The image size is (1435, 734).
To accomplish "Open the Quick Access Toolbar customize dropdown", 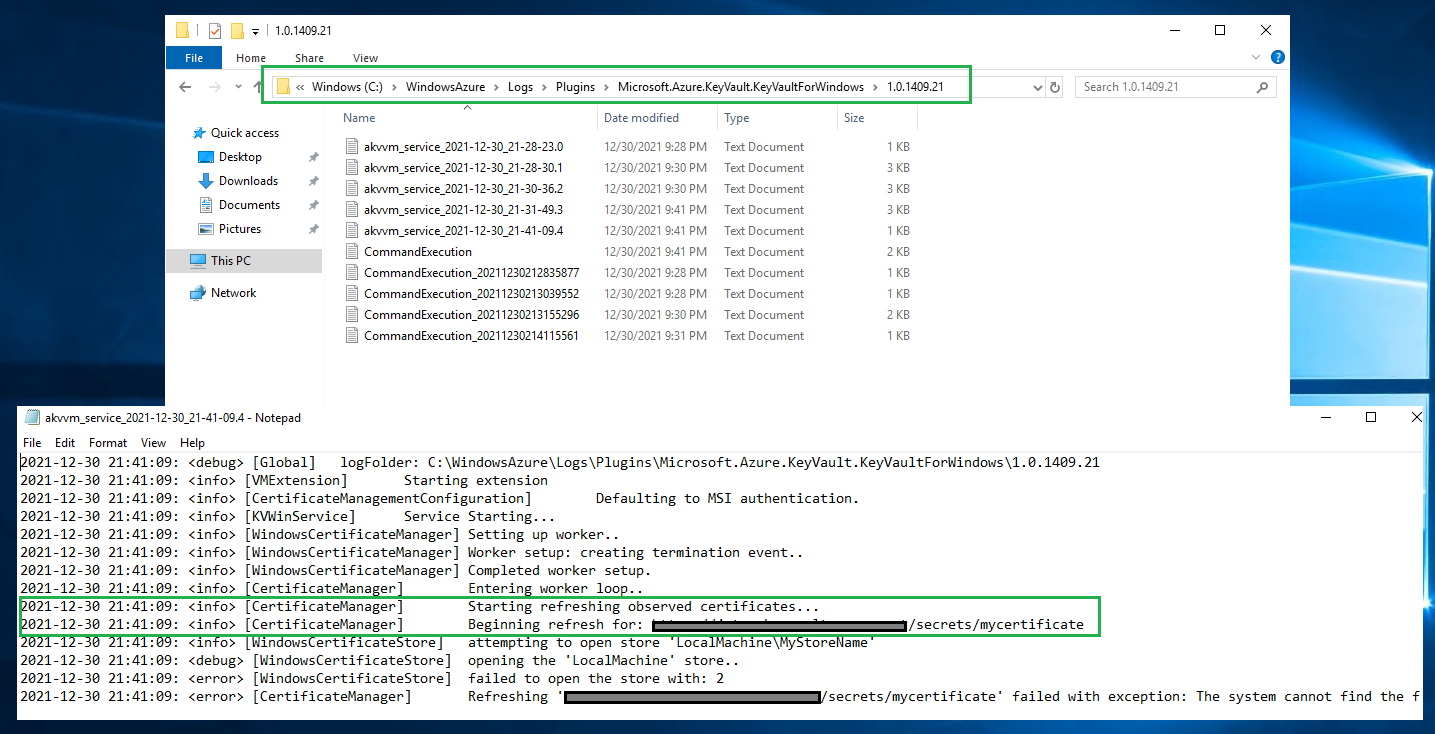I will pyautogui.click(x=255, y=31).
